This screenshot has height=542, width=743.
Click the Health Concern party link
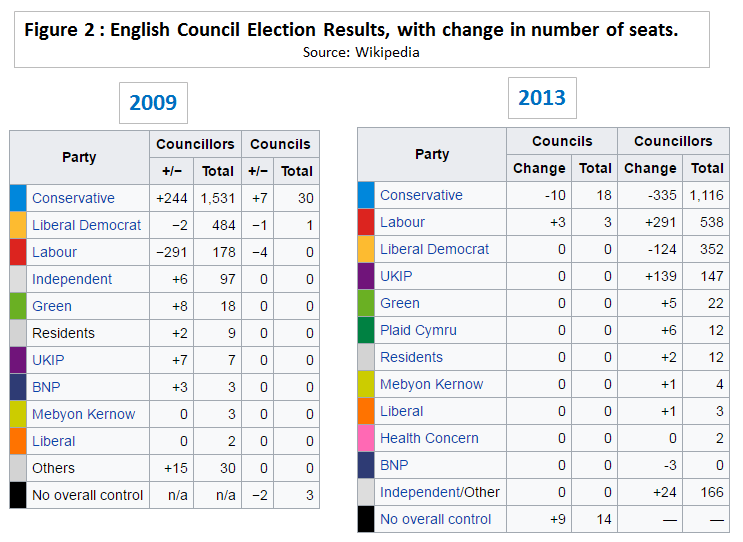[429, 438]
